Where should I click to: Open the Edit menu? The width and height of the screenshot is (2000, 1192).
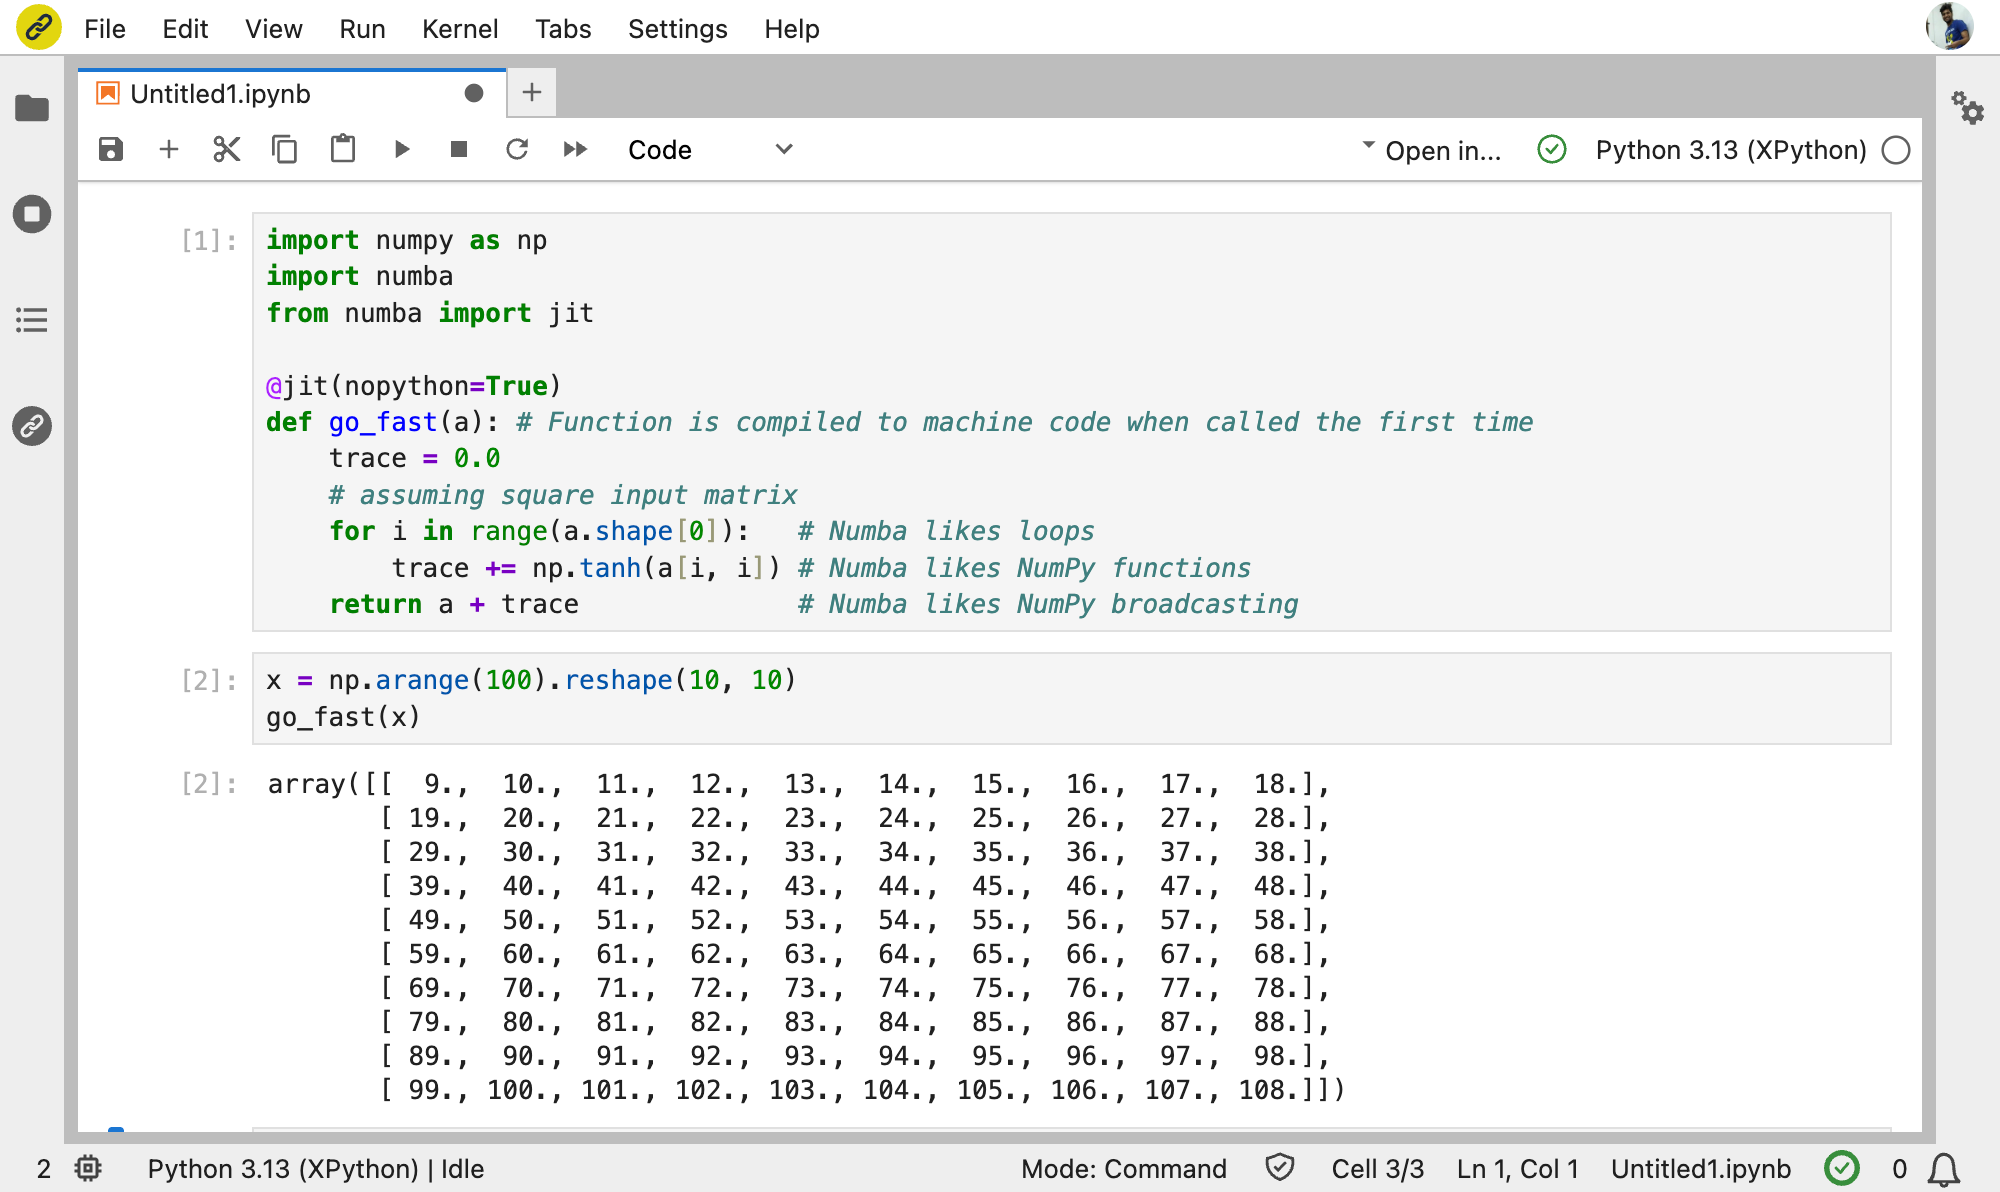pyautogui.click(x=185, y=29)
